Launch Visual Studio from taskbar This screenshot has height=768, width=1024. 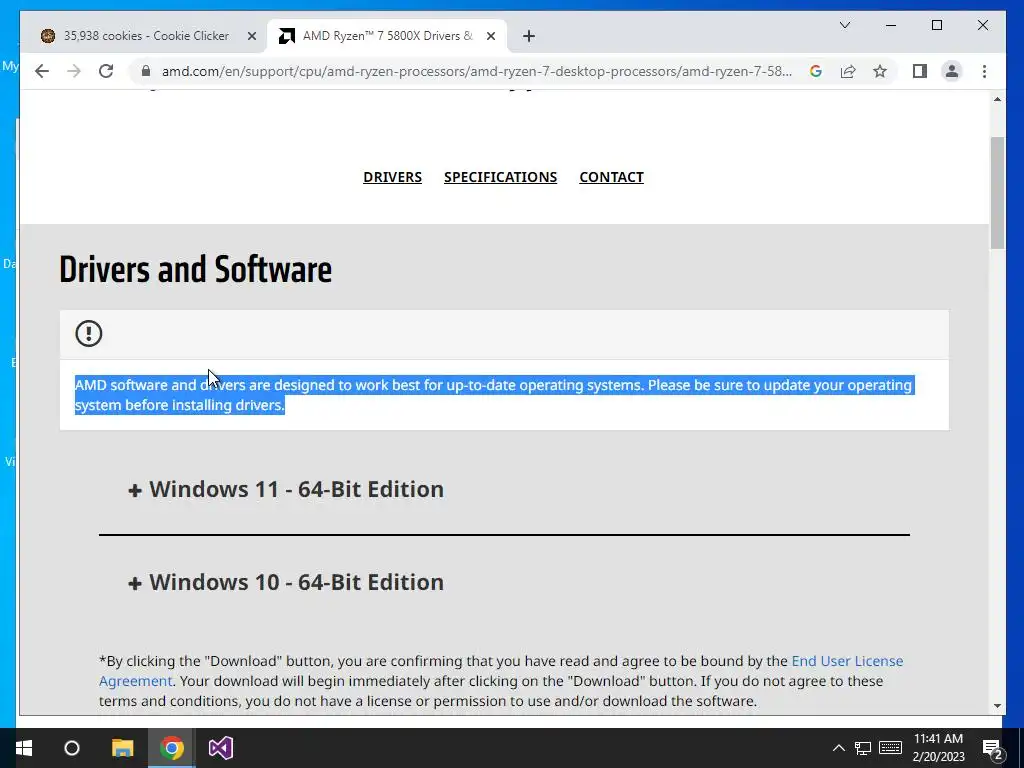pos(221,748)
